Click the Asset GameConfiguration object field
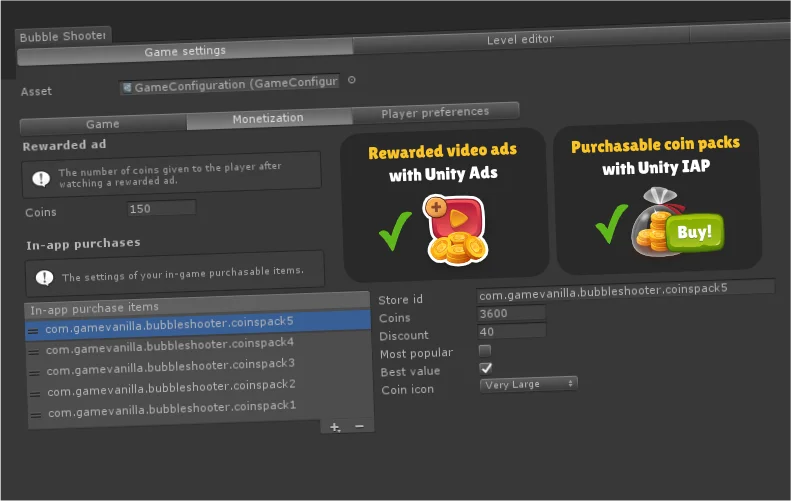 click(230, 85)
